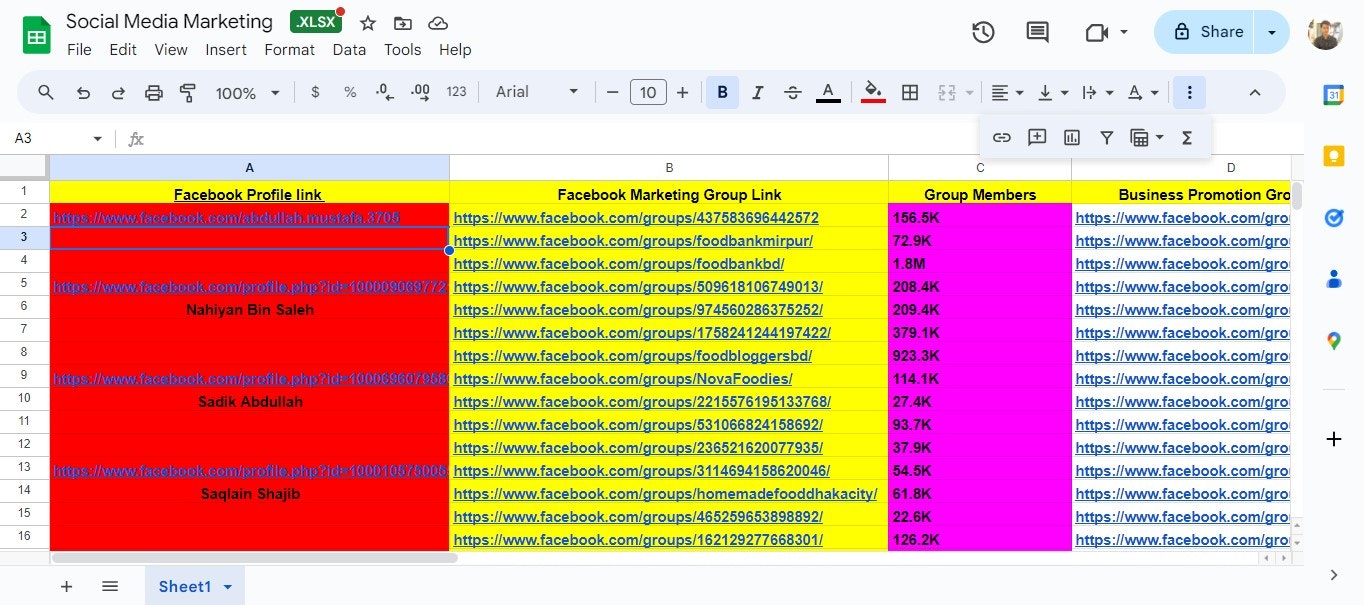The width and height of the screenshot is (1364, 605).
Task: Open the name box dropdown arrow
Action: (98, 139)
